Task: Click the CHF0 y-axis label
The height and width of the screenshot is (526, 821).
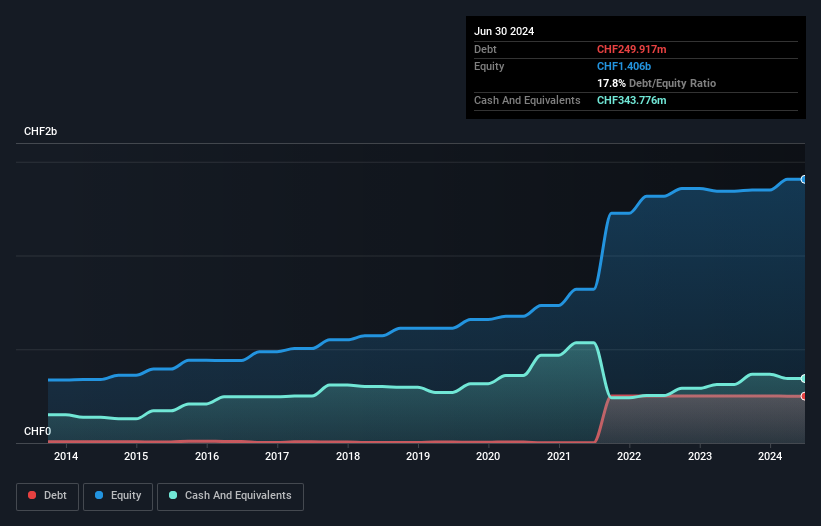Action: tap(38, 431)
